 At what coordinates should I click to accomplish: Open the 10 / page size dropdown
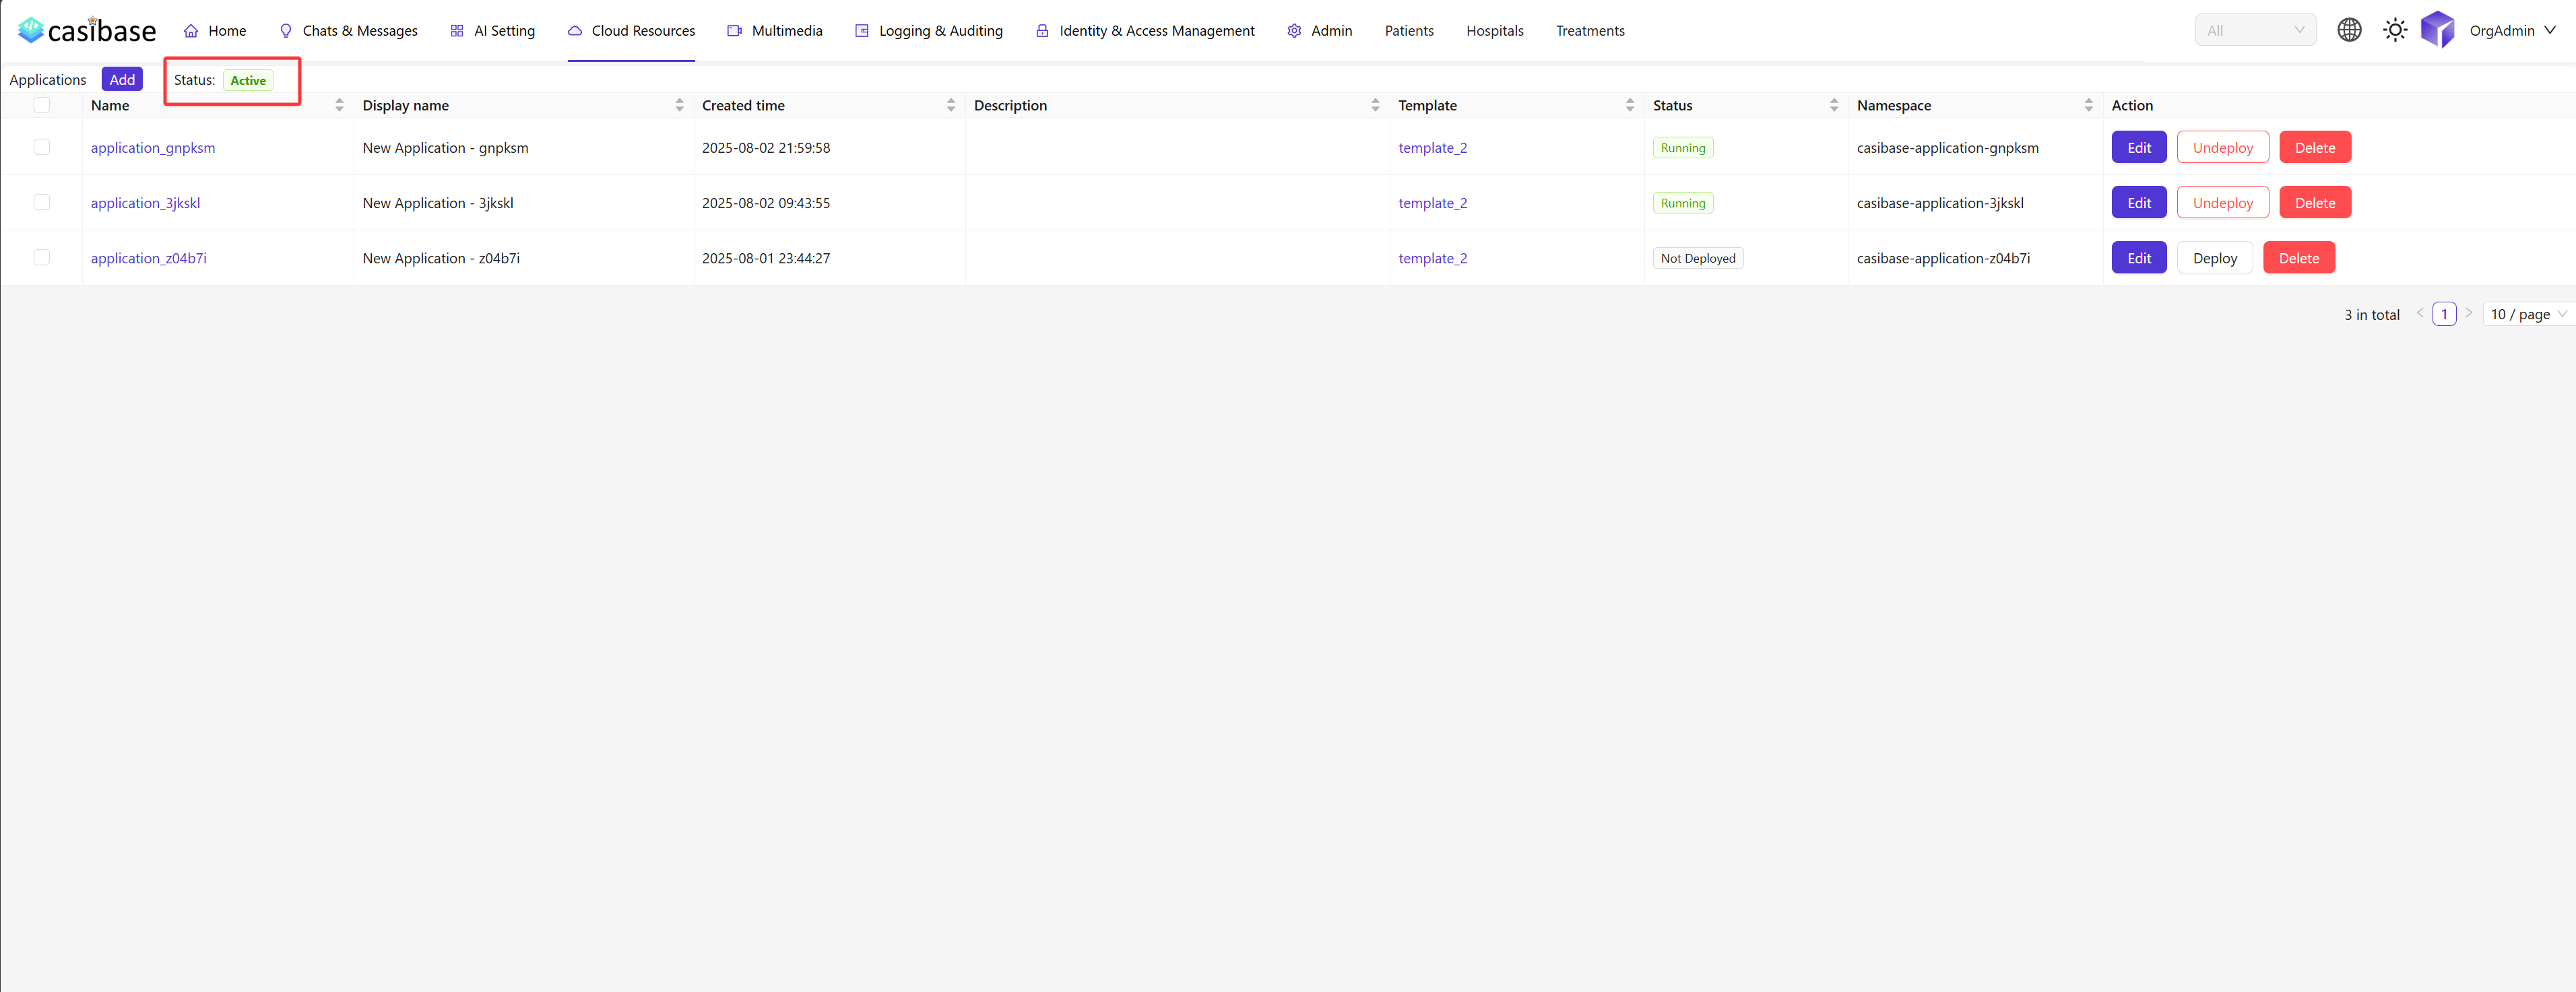2526,313
